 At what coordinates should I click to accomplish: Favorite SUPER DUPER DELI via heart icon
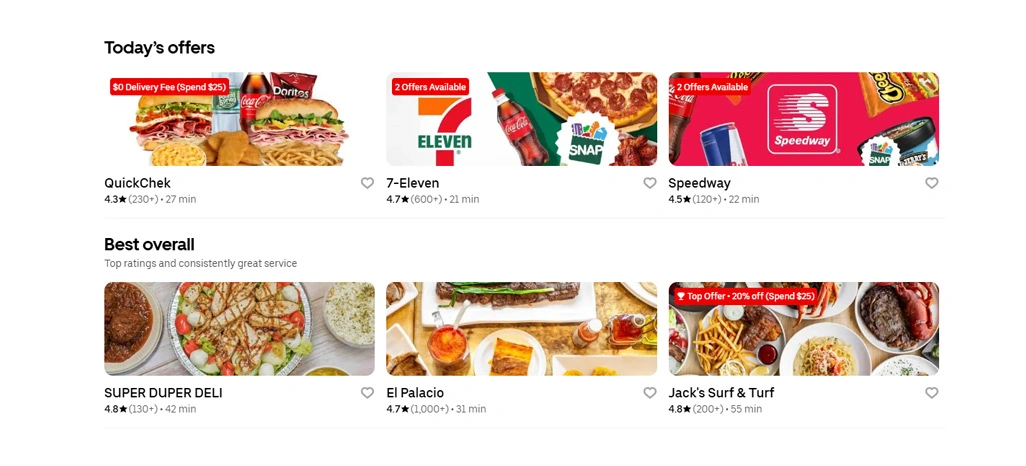(367, 393)
